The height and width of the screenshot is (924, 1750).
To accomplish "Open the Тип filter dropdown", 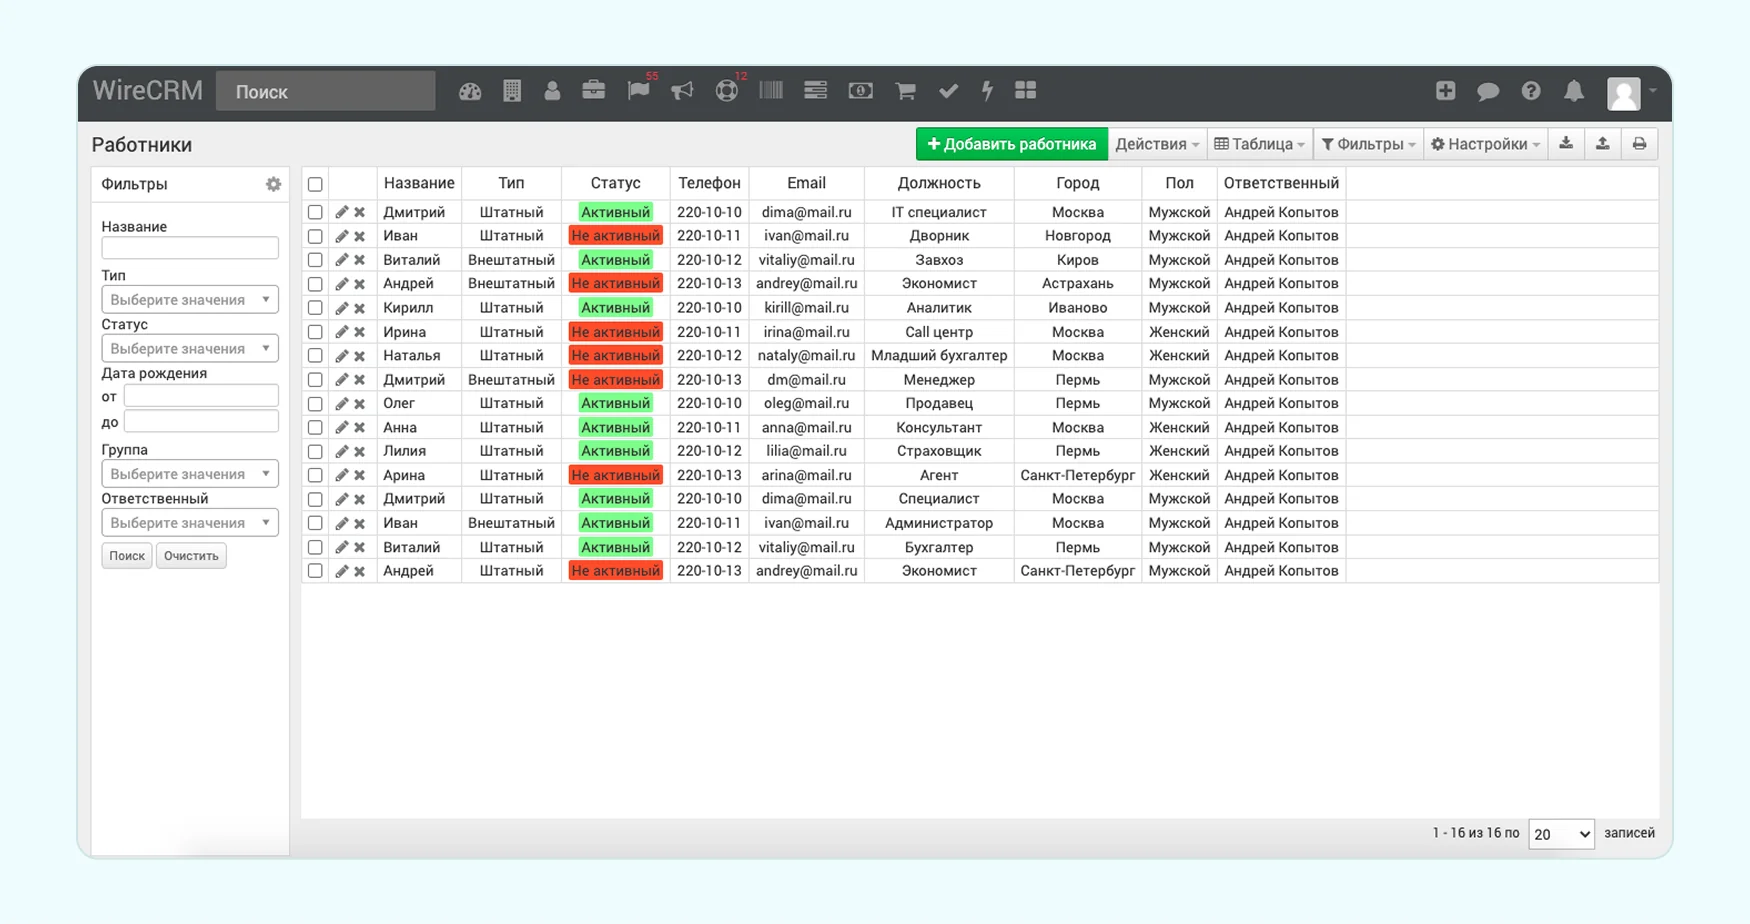I will pos(190,299).
